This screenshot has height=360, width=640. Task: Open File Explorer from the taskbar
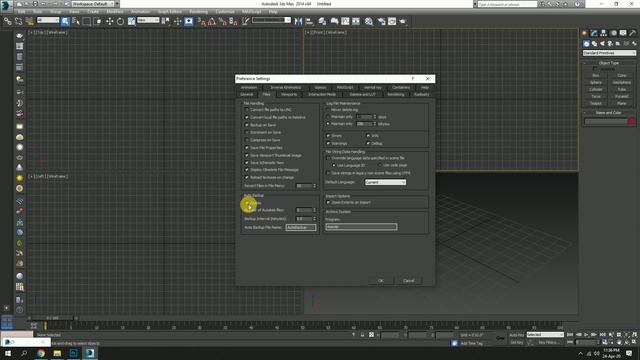tap(57, 353)
